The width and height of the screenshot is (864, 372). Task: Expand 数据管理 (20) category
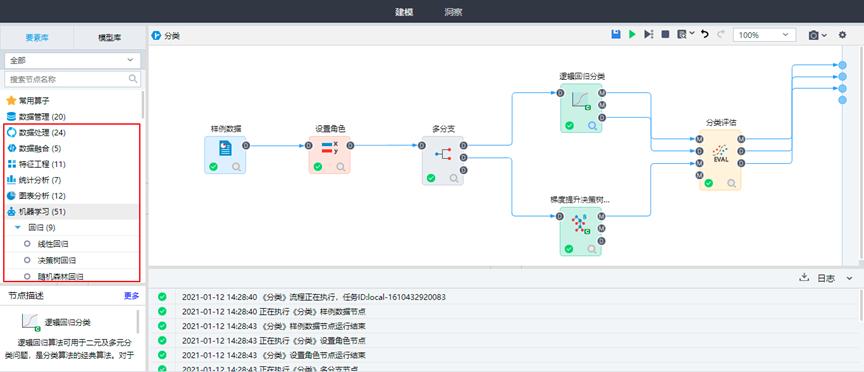(36, 116)
